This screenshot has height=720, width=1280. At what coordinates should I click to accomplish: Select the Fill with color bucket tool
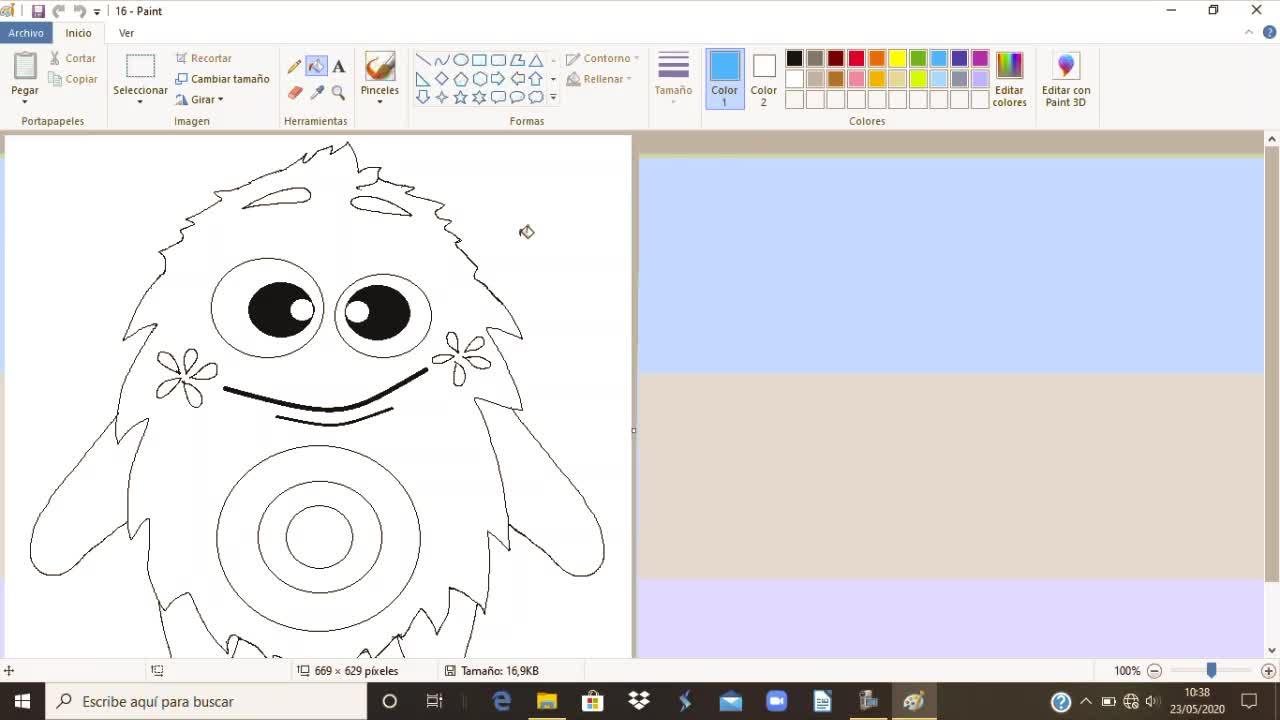coord(316,67)
